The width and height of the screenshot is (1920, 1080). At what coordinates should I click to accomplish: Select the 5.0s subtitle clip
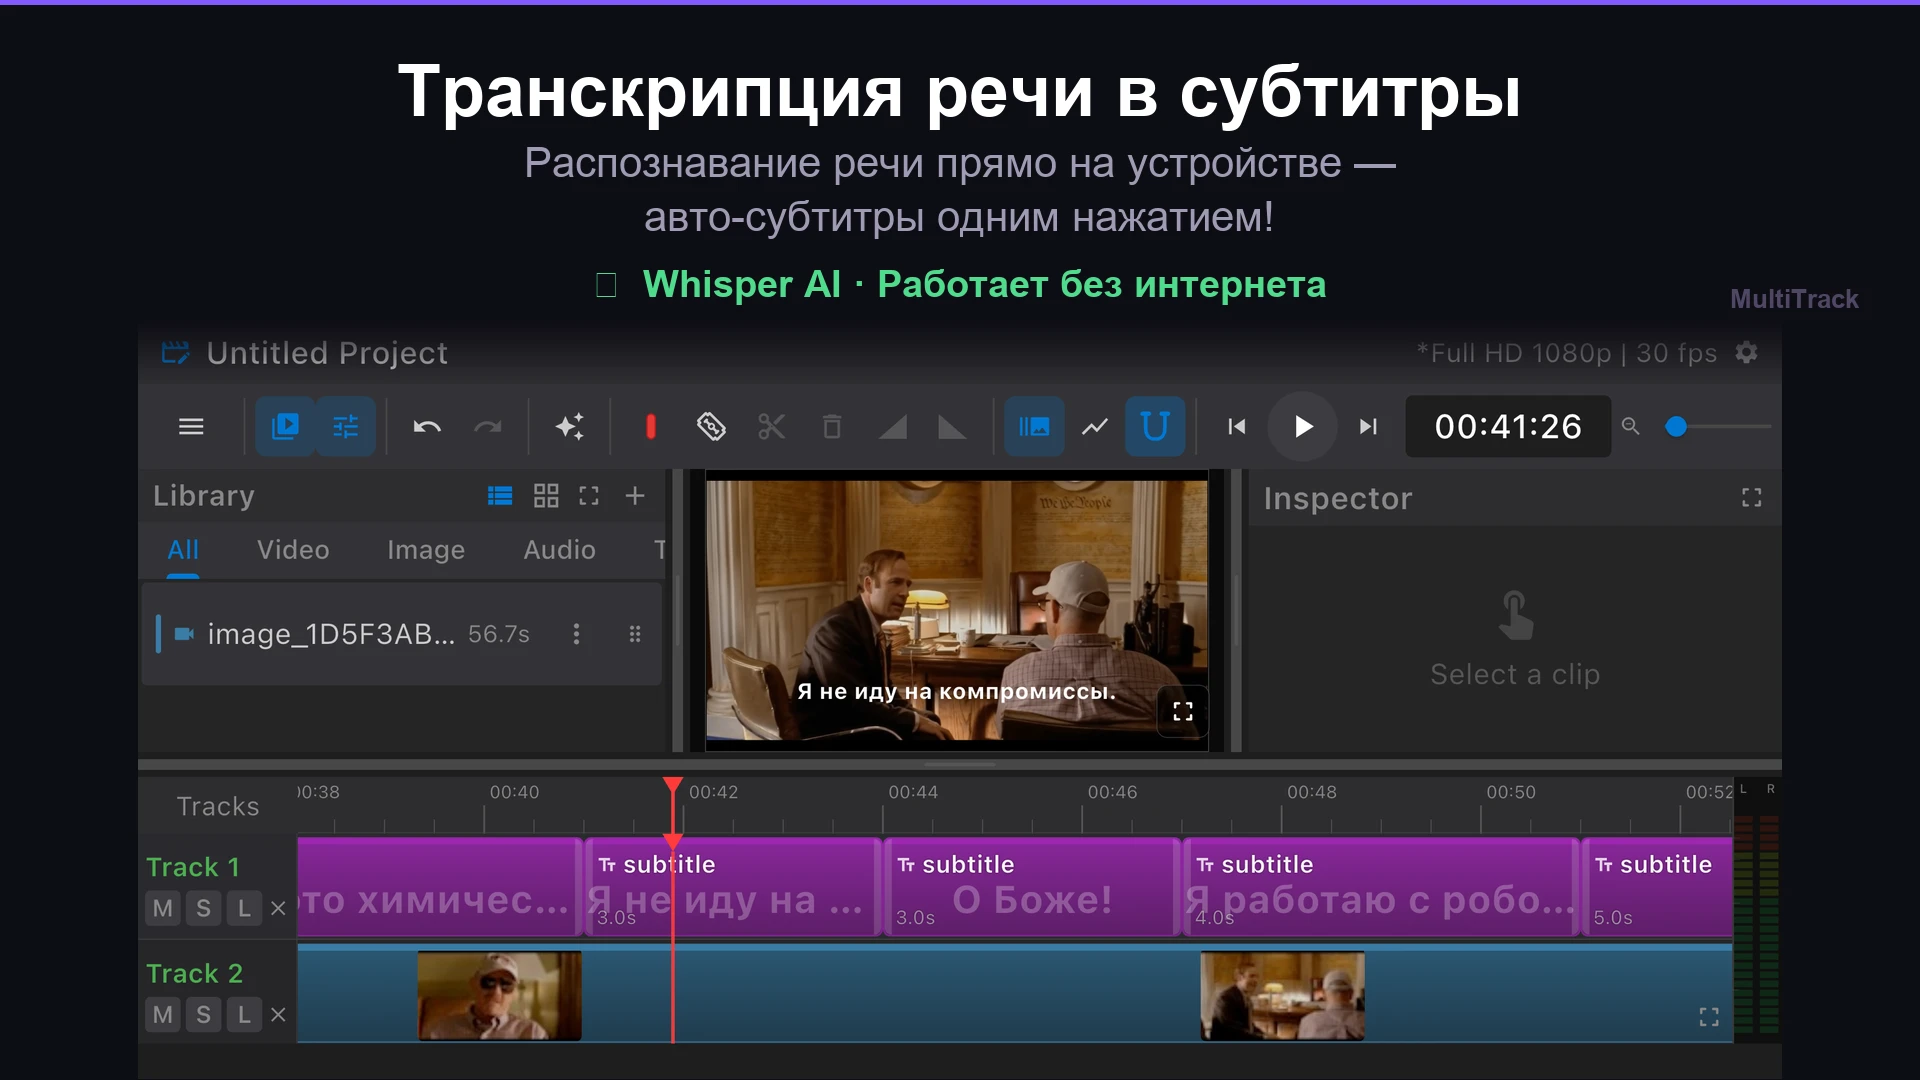coord(1657,887)
